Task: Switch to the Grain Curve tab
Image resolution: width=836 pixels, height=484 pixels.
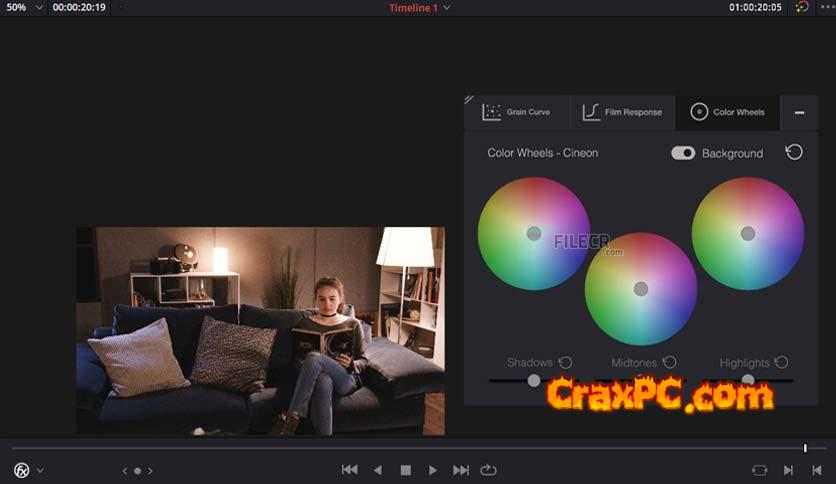Action: [x=516, y=112]
